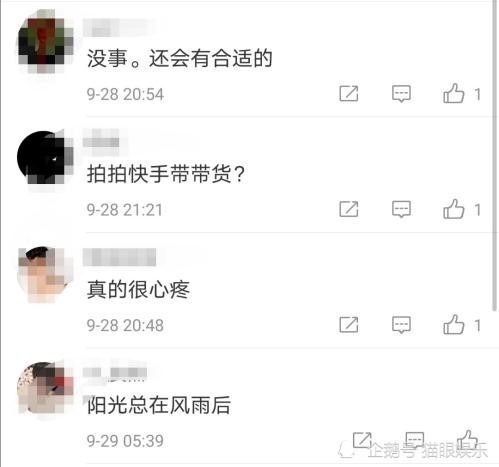Open the avatar beside "真的很心疼"
The width and height of the screenshot is (499, 467).
46,274
